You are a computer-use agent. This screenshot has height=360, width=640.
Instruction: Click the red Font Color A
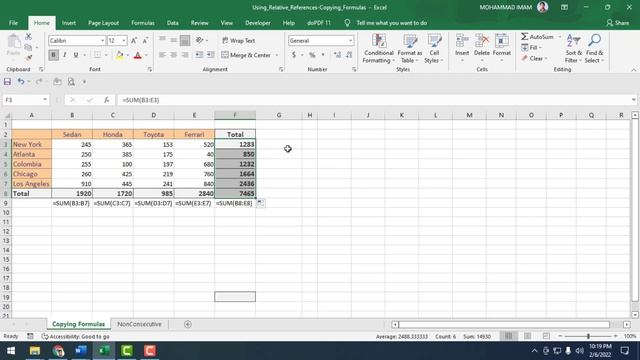click(x=138, y=55)
